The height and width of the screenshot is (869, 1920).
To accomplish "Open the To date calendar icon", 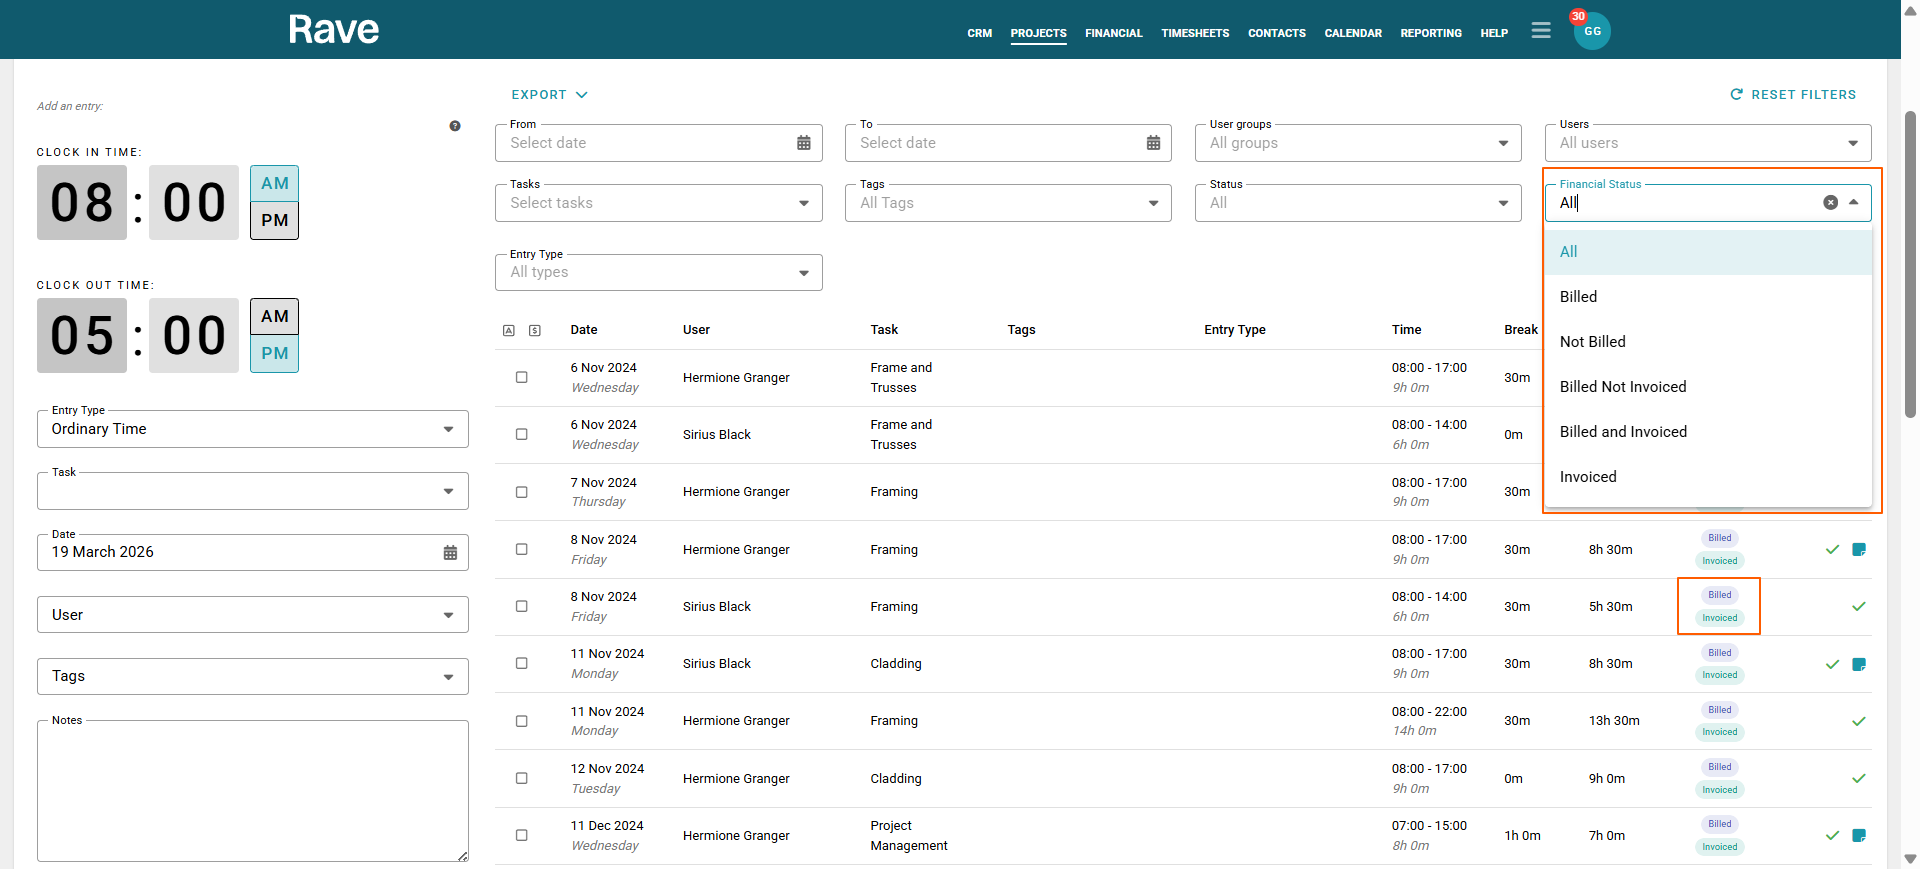I will click(1153, 143).
